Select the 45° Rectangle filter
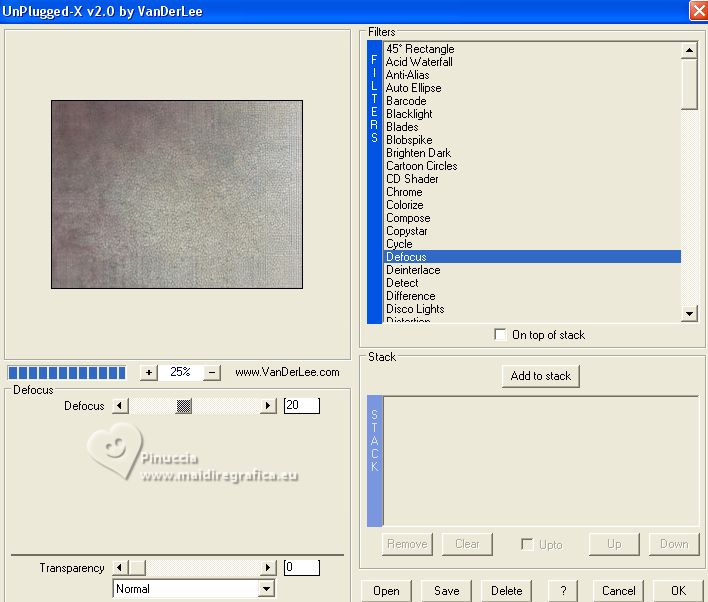The image size is (708, 602). pyautogui.click(x=532, y=49)
